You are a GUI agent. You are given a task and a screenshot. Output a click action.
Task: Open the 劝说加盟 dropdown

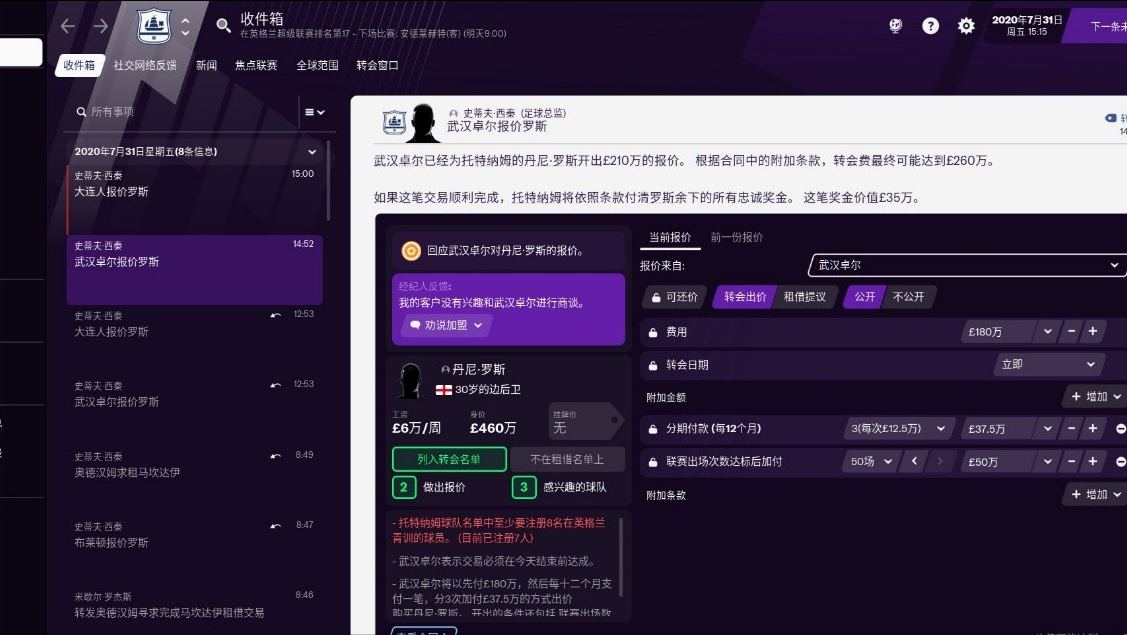(446, 325)
